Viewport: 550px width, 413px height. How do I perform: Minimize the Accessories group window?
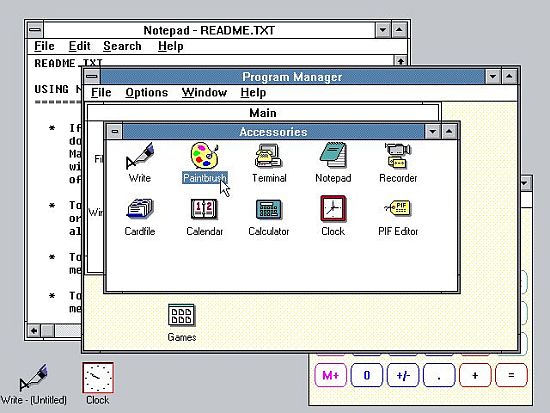[432, 132]
